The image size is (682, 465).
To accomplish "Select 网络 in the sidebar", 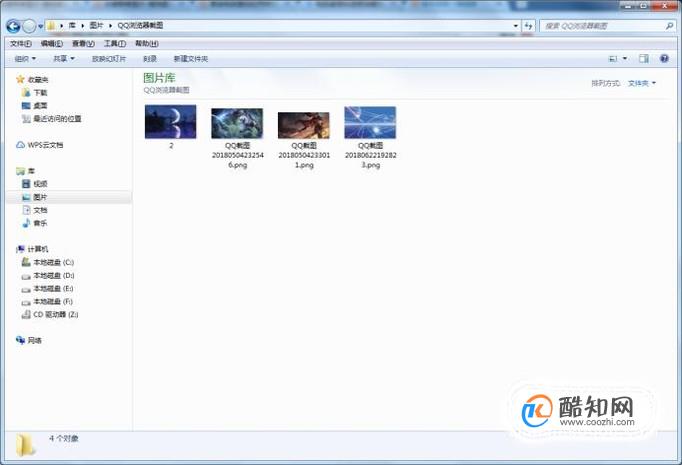I will pos(34,341).
